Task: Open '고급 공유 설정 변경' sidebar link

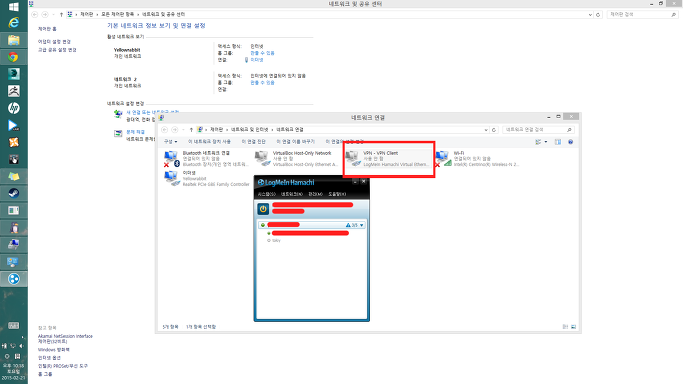Action: [x=57, y=50]
